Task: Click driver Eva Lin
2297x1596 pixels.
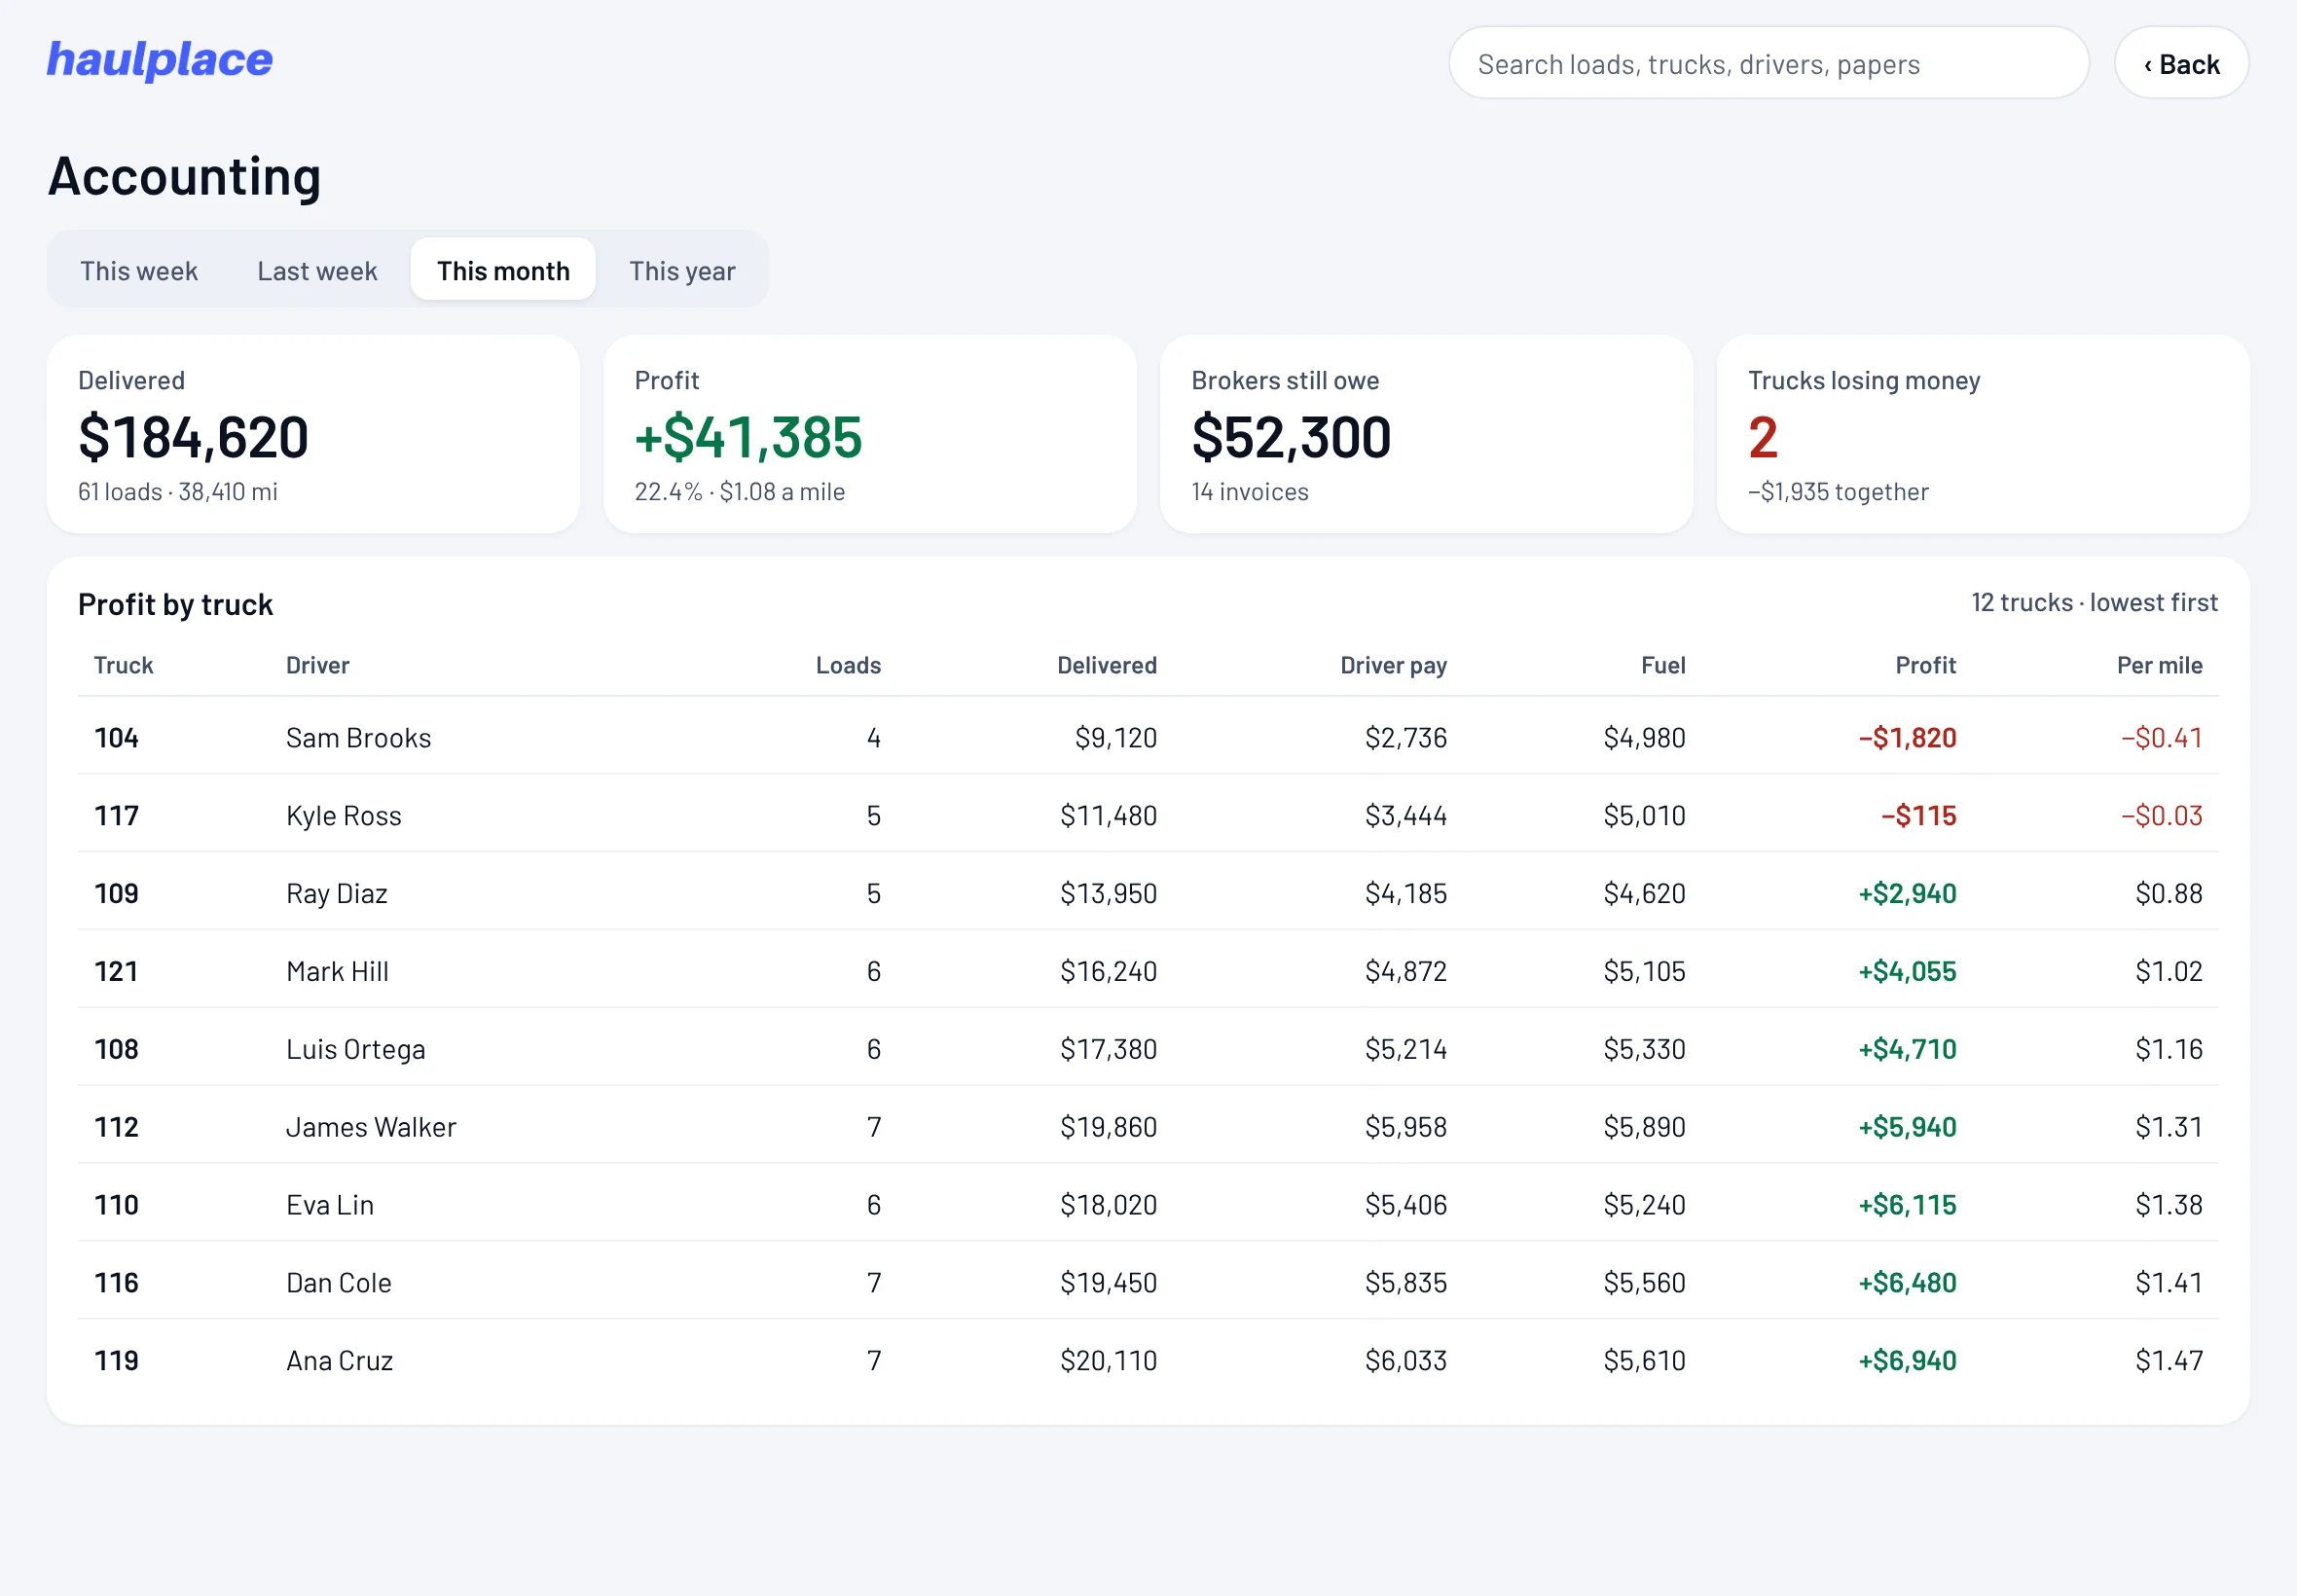Action: (x=330, y=1206)
